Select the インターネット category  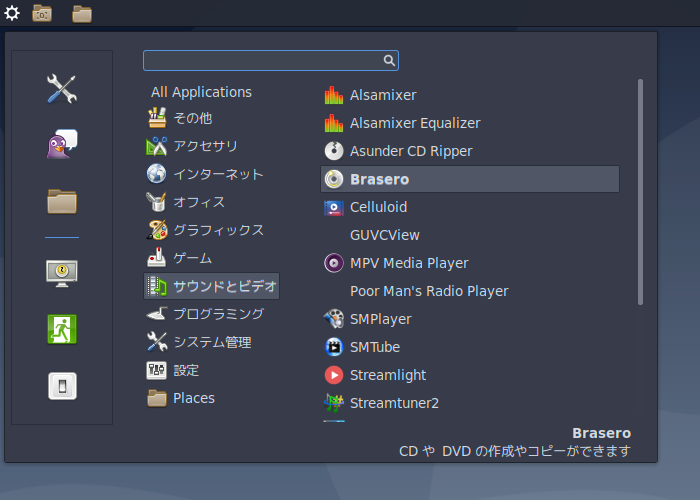pos(212,174)
